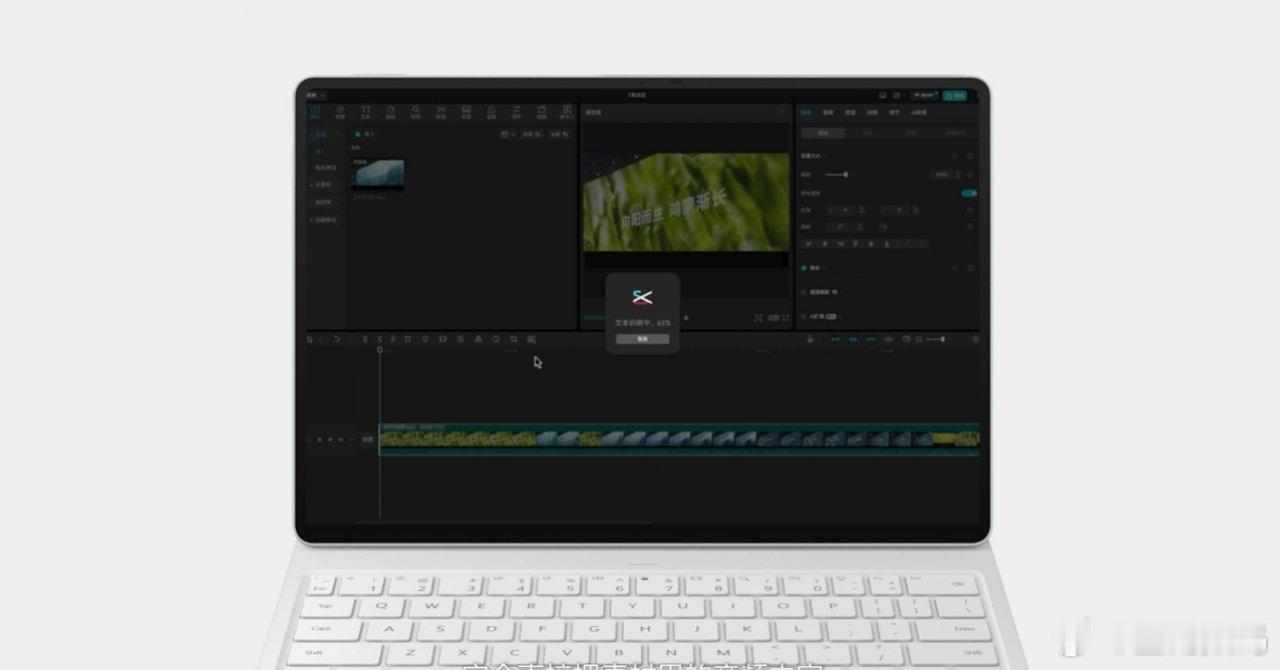Open the 媒体 media tab
1280x670 pixels.
pyautogui.click(x=315, y=112)
